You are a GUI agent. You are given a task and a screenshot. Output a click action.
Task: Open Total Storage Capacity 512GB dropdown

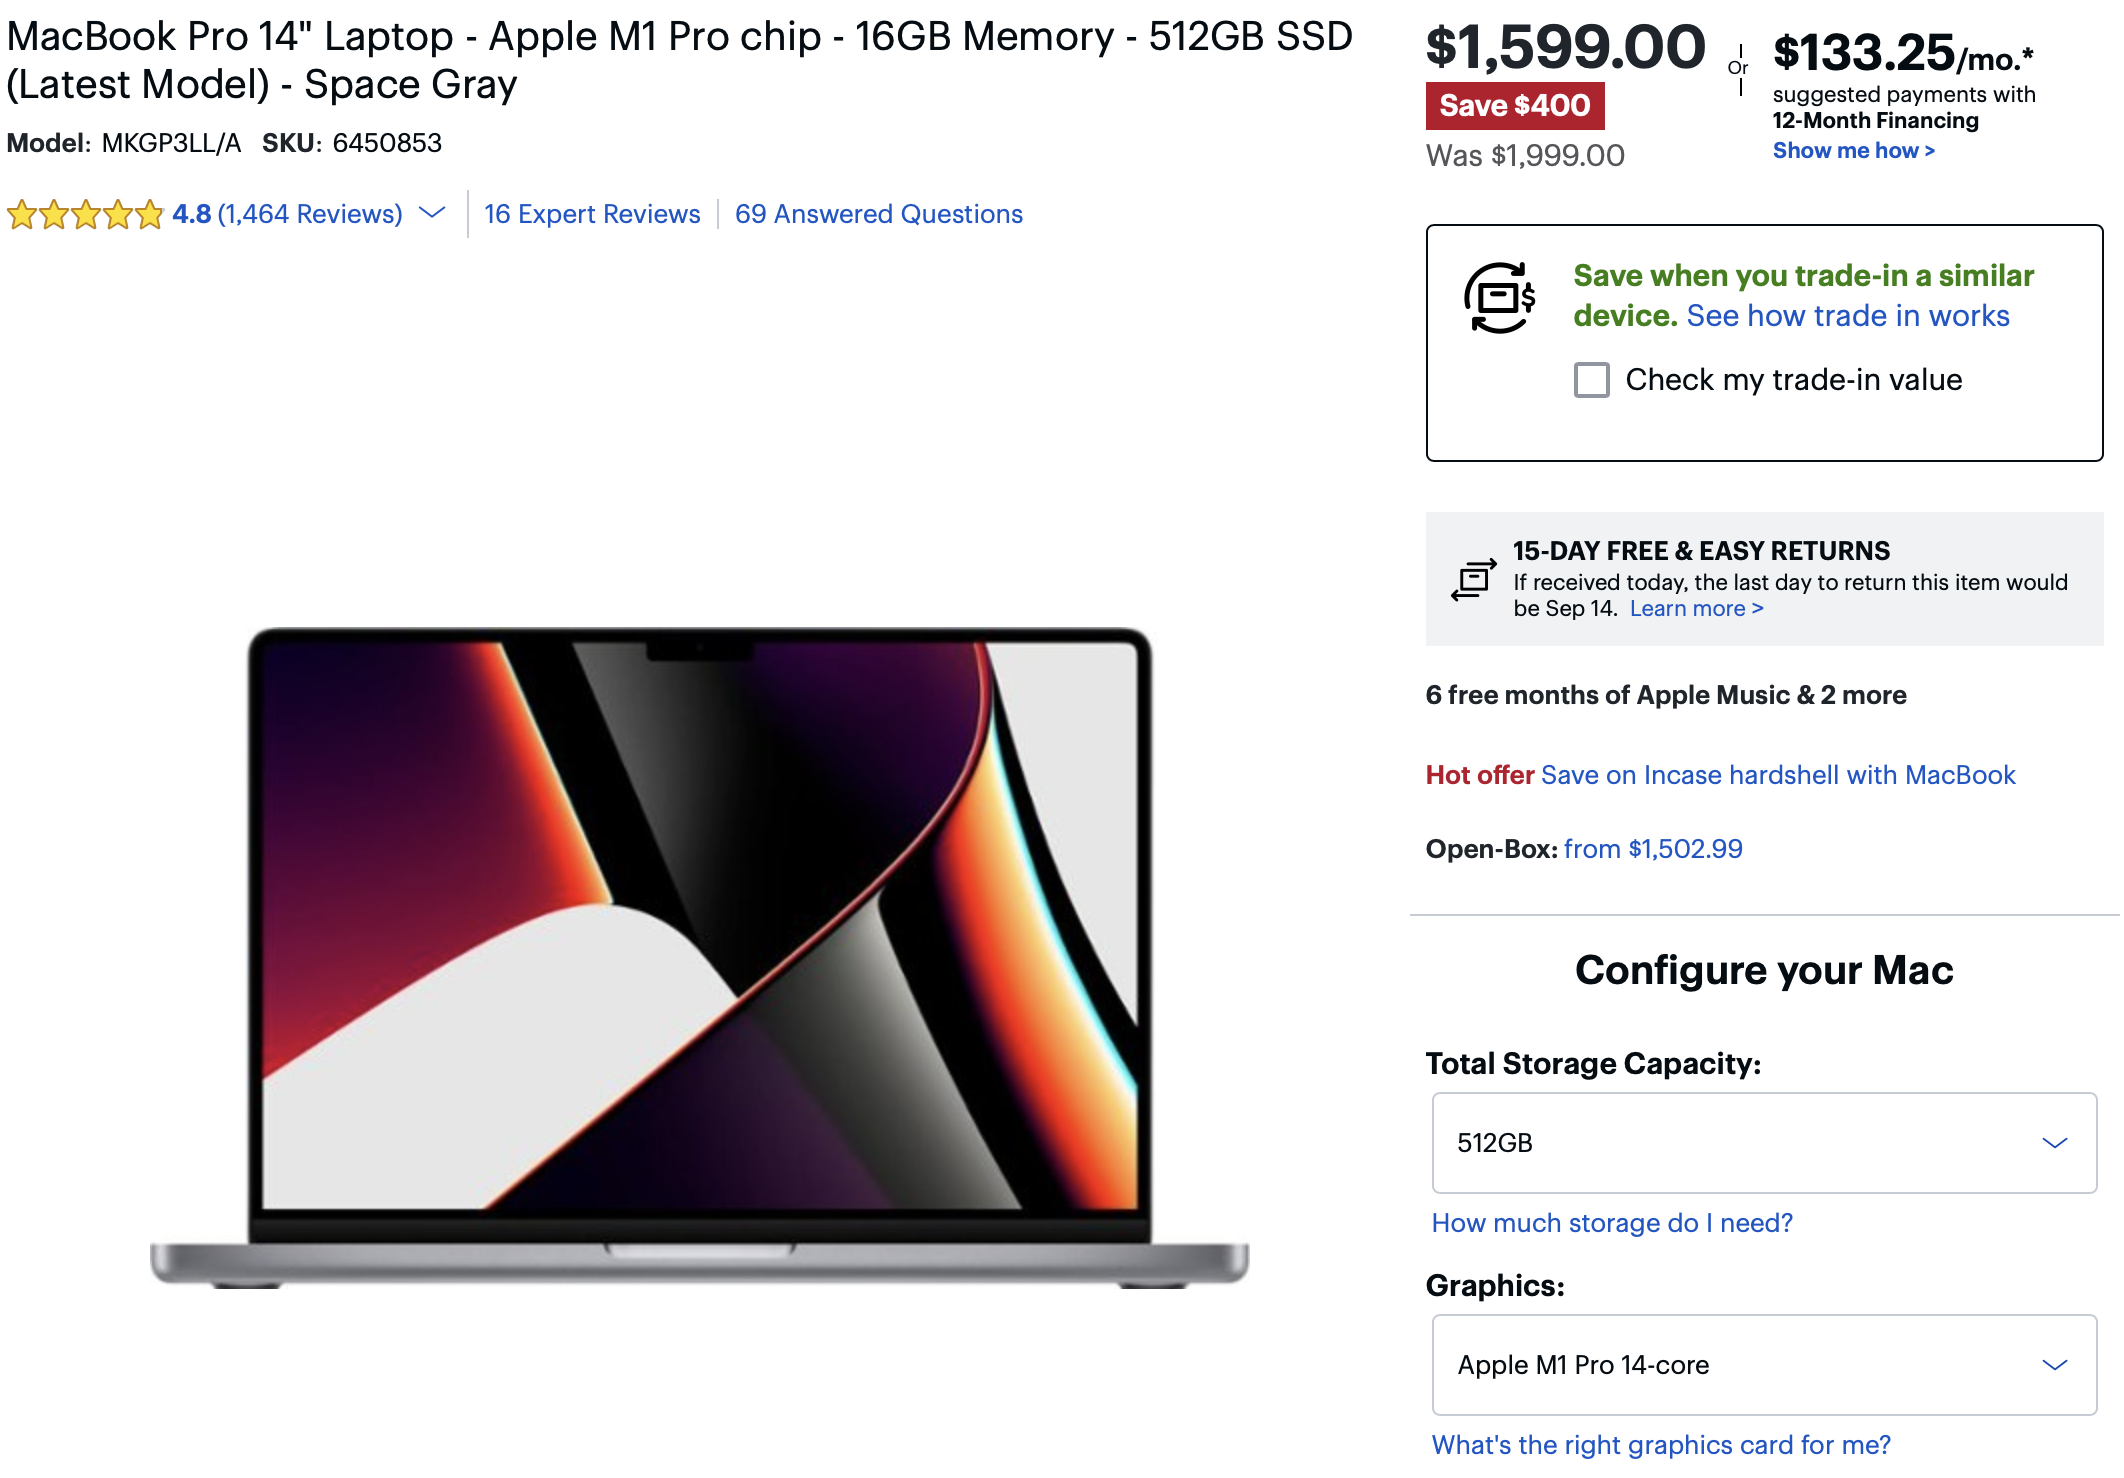point(1764,1143)
